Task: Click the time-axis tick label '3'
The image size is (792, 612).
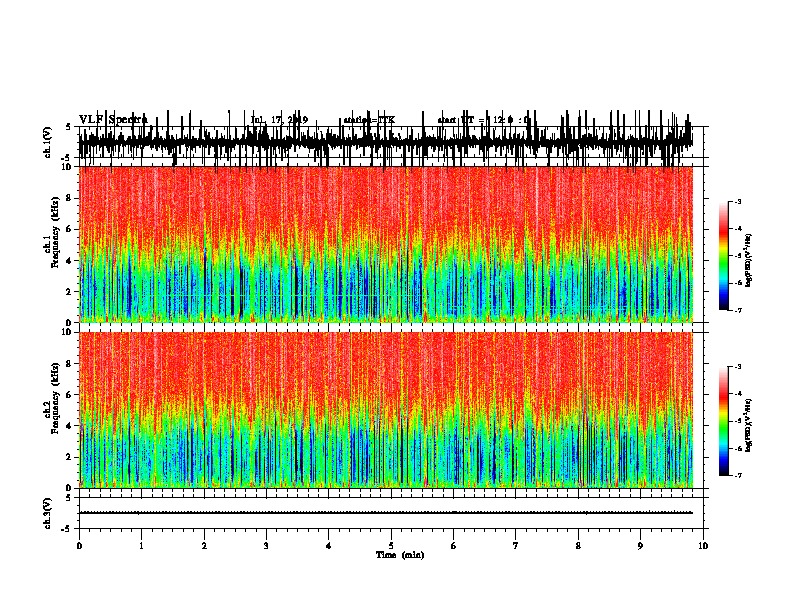Action: coord(266,546)
